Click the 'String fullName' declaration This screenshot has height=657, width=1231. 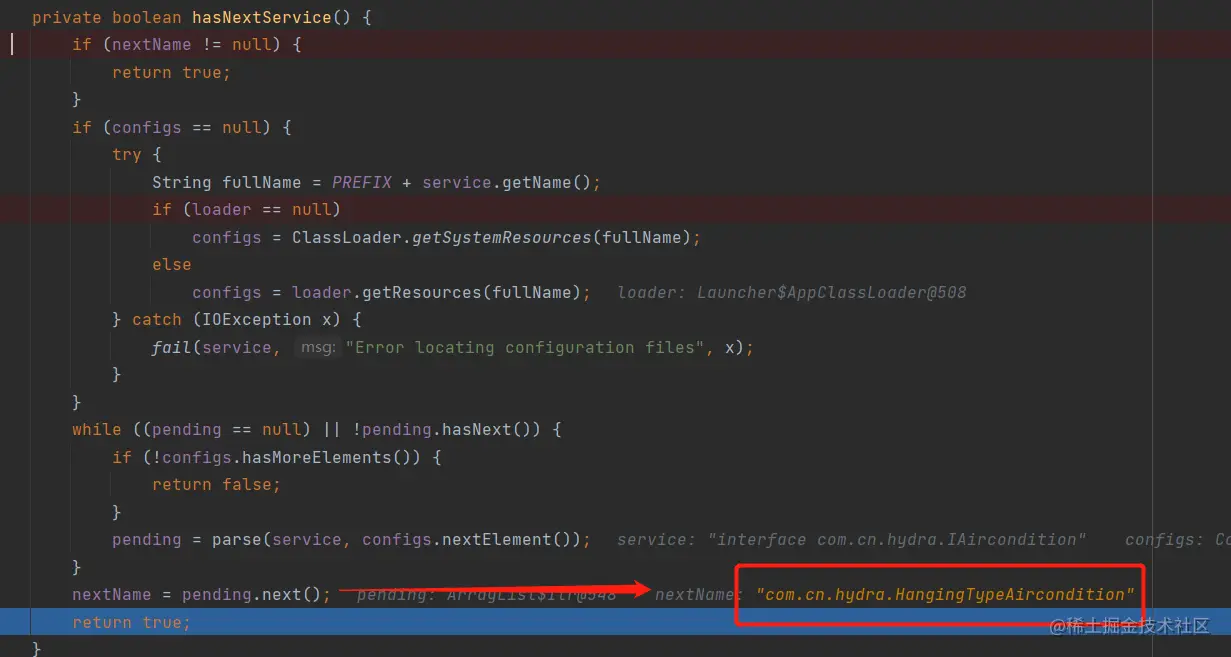[x=226, y=182]
